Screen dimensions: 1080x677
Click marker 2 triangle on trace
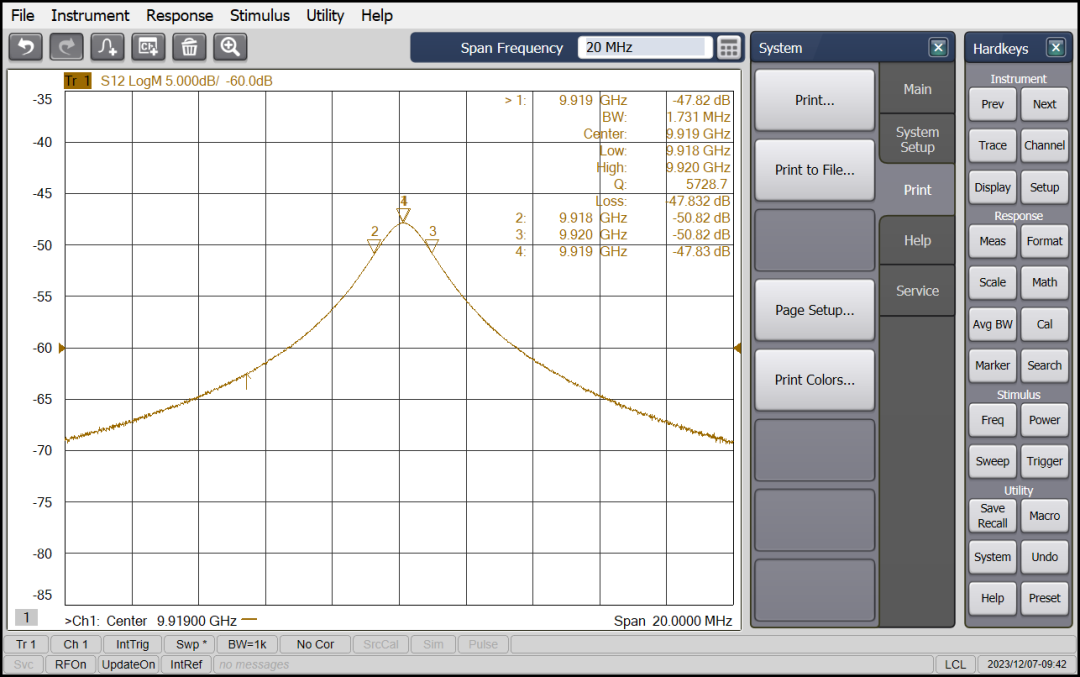tap(374, 245)
